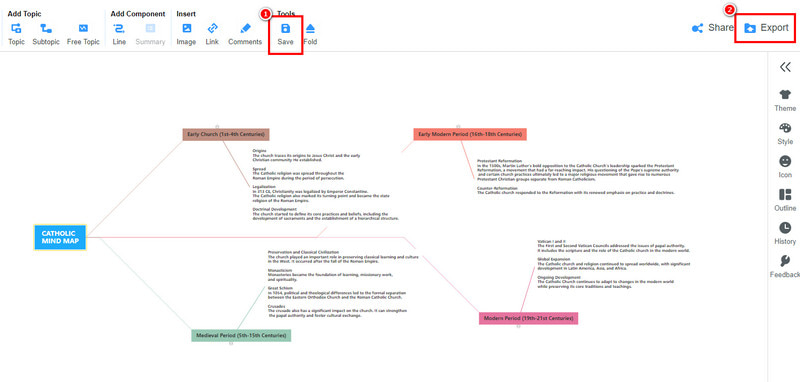The width and height of the screenshot is (800, 382).
Task: Save the mind map
Action: [286, 34]
